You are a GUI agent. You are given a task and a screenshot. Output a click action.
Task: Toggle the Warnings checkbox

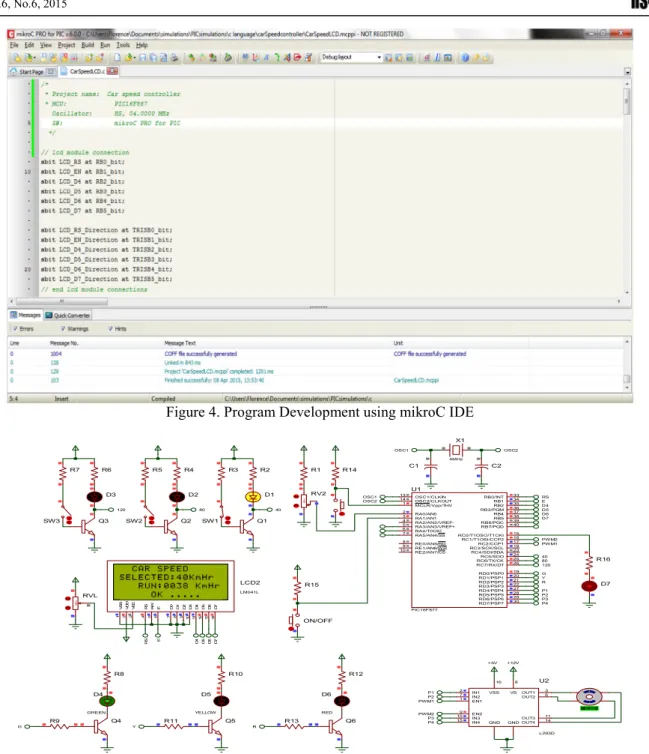[x=63, y=329]
